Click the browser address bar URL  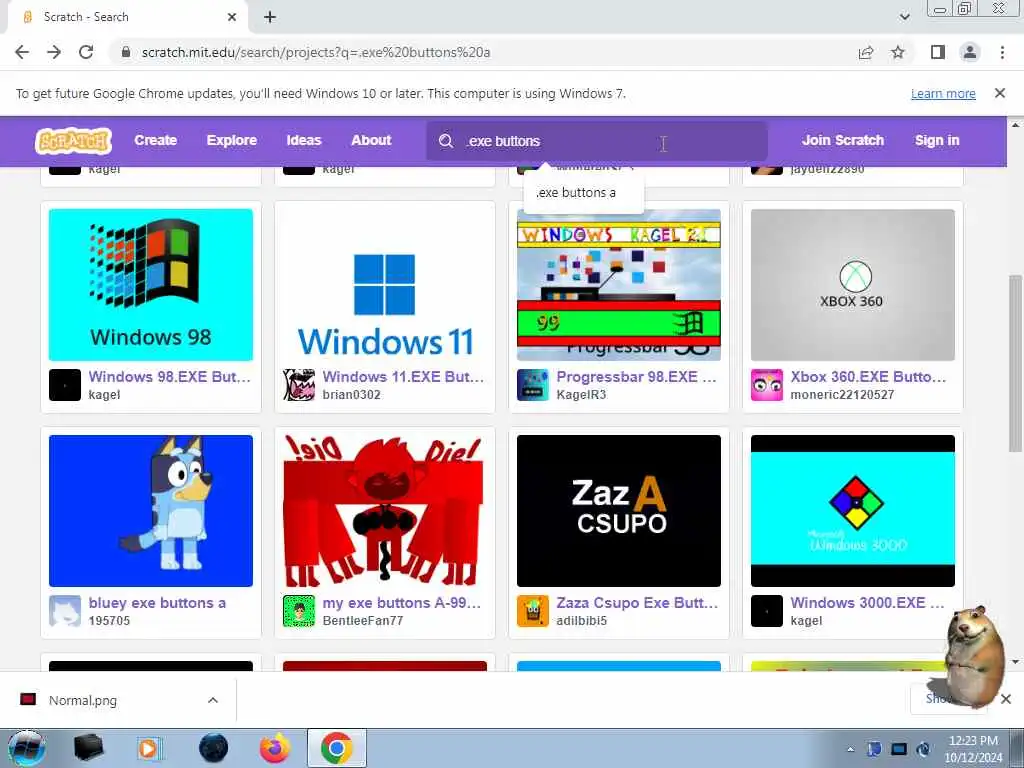coord(316,52)
